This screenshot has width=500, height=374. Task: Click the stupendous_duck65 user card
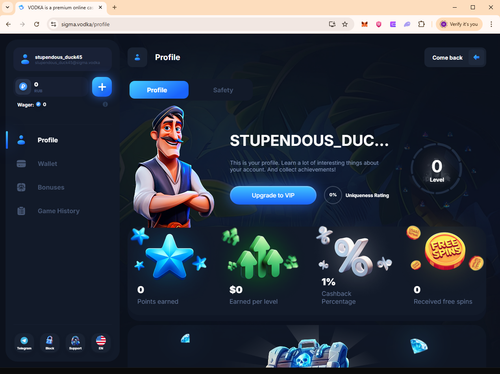click(x=62, y=59)
